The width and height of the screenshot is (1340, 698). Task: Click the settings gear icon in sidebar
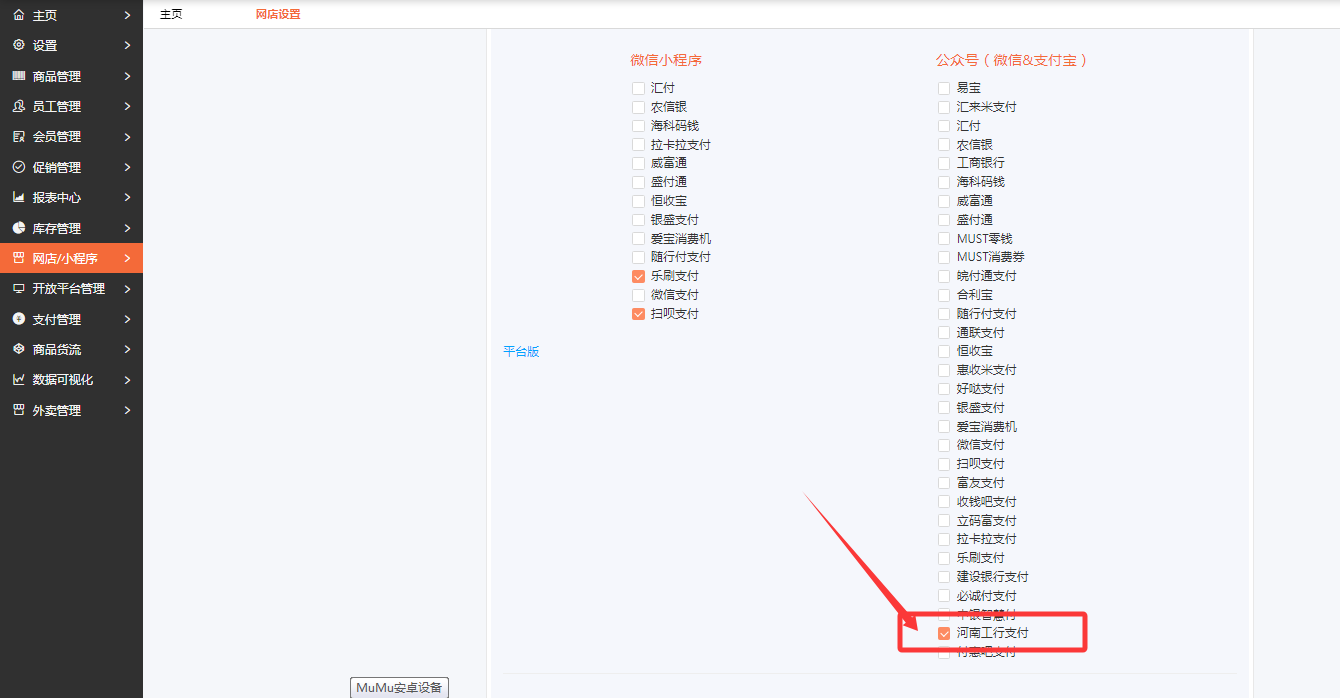tap(18, 45)
